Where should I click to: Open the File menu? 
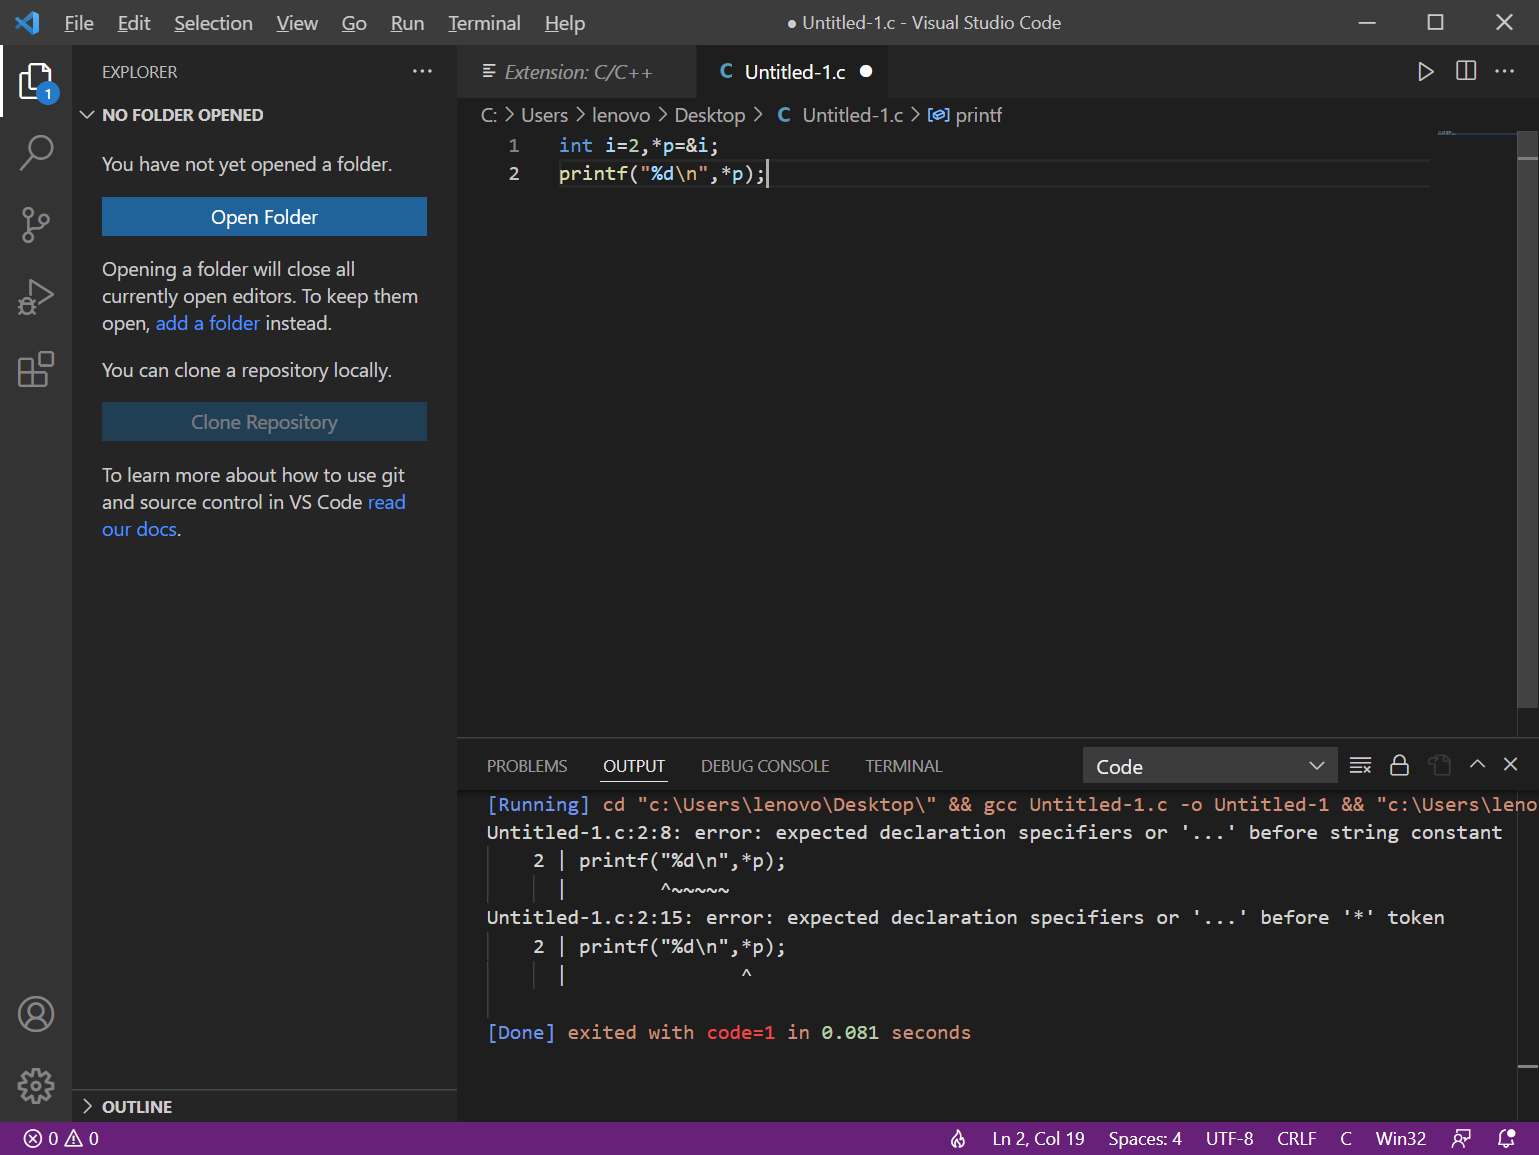(79, 23)
